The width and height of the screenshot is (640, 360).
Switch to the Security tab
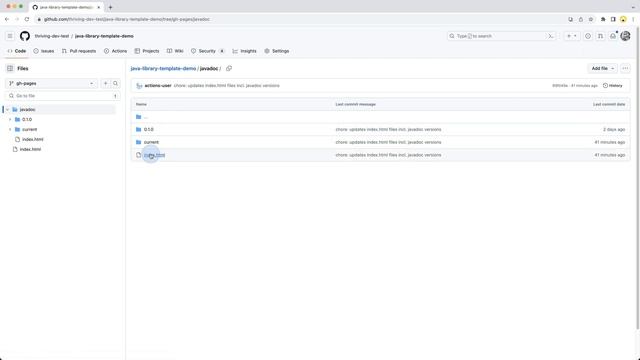(x=208, y=51)
